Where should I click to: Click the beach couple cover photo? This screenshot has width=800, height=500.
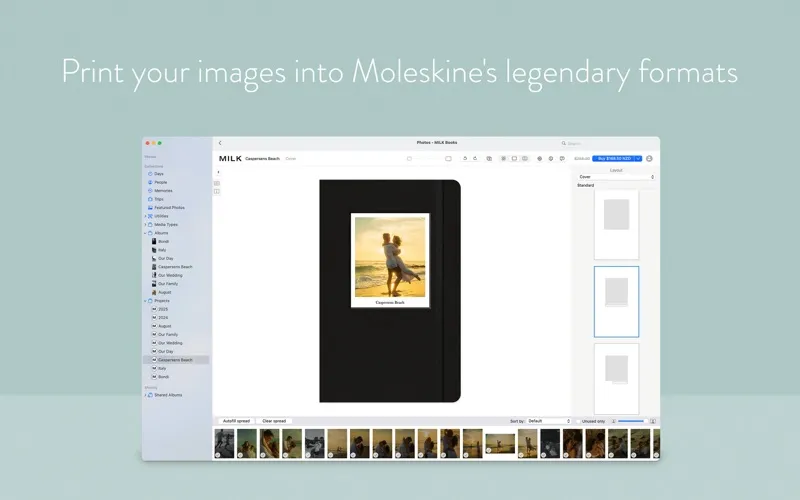(390, 257)
